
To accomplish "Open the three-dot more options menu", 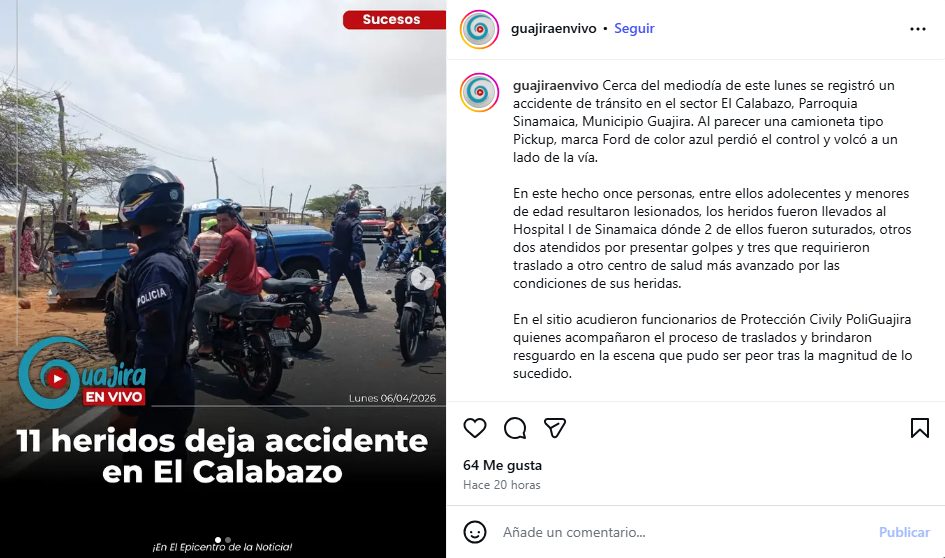I will pyautogui.click(x=918, y=29).
